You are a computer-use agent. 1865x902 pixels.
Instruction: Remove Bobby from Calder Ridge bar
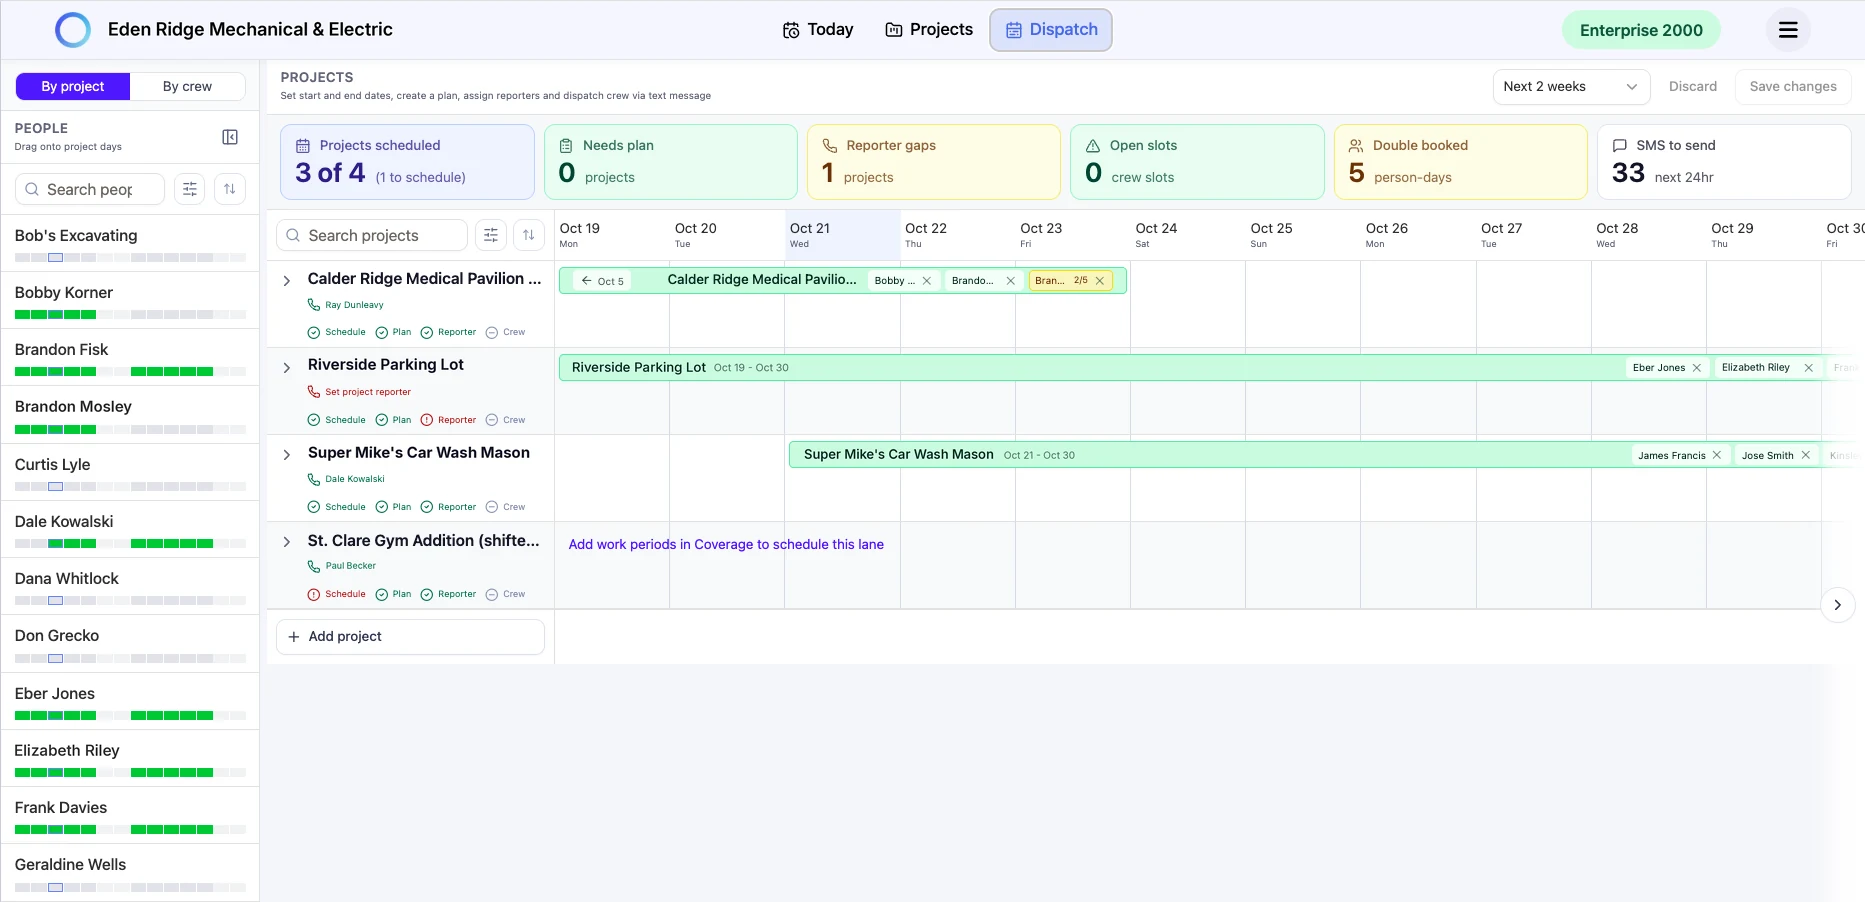pos(927,281)
